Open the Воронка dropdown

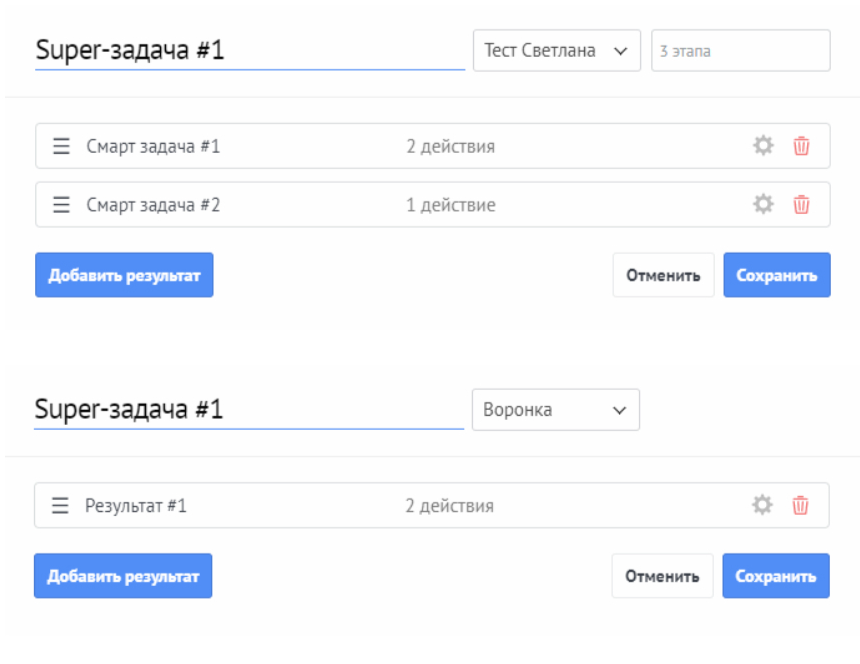coord(556,410)
